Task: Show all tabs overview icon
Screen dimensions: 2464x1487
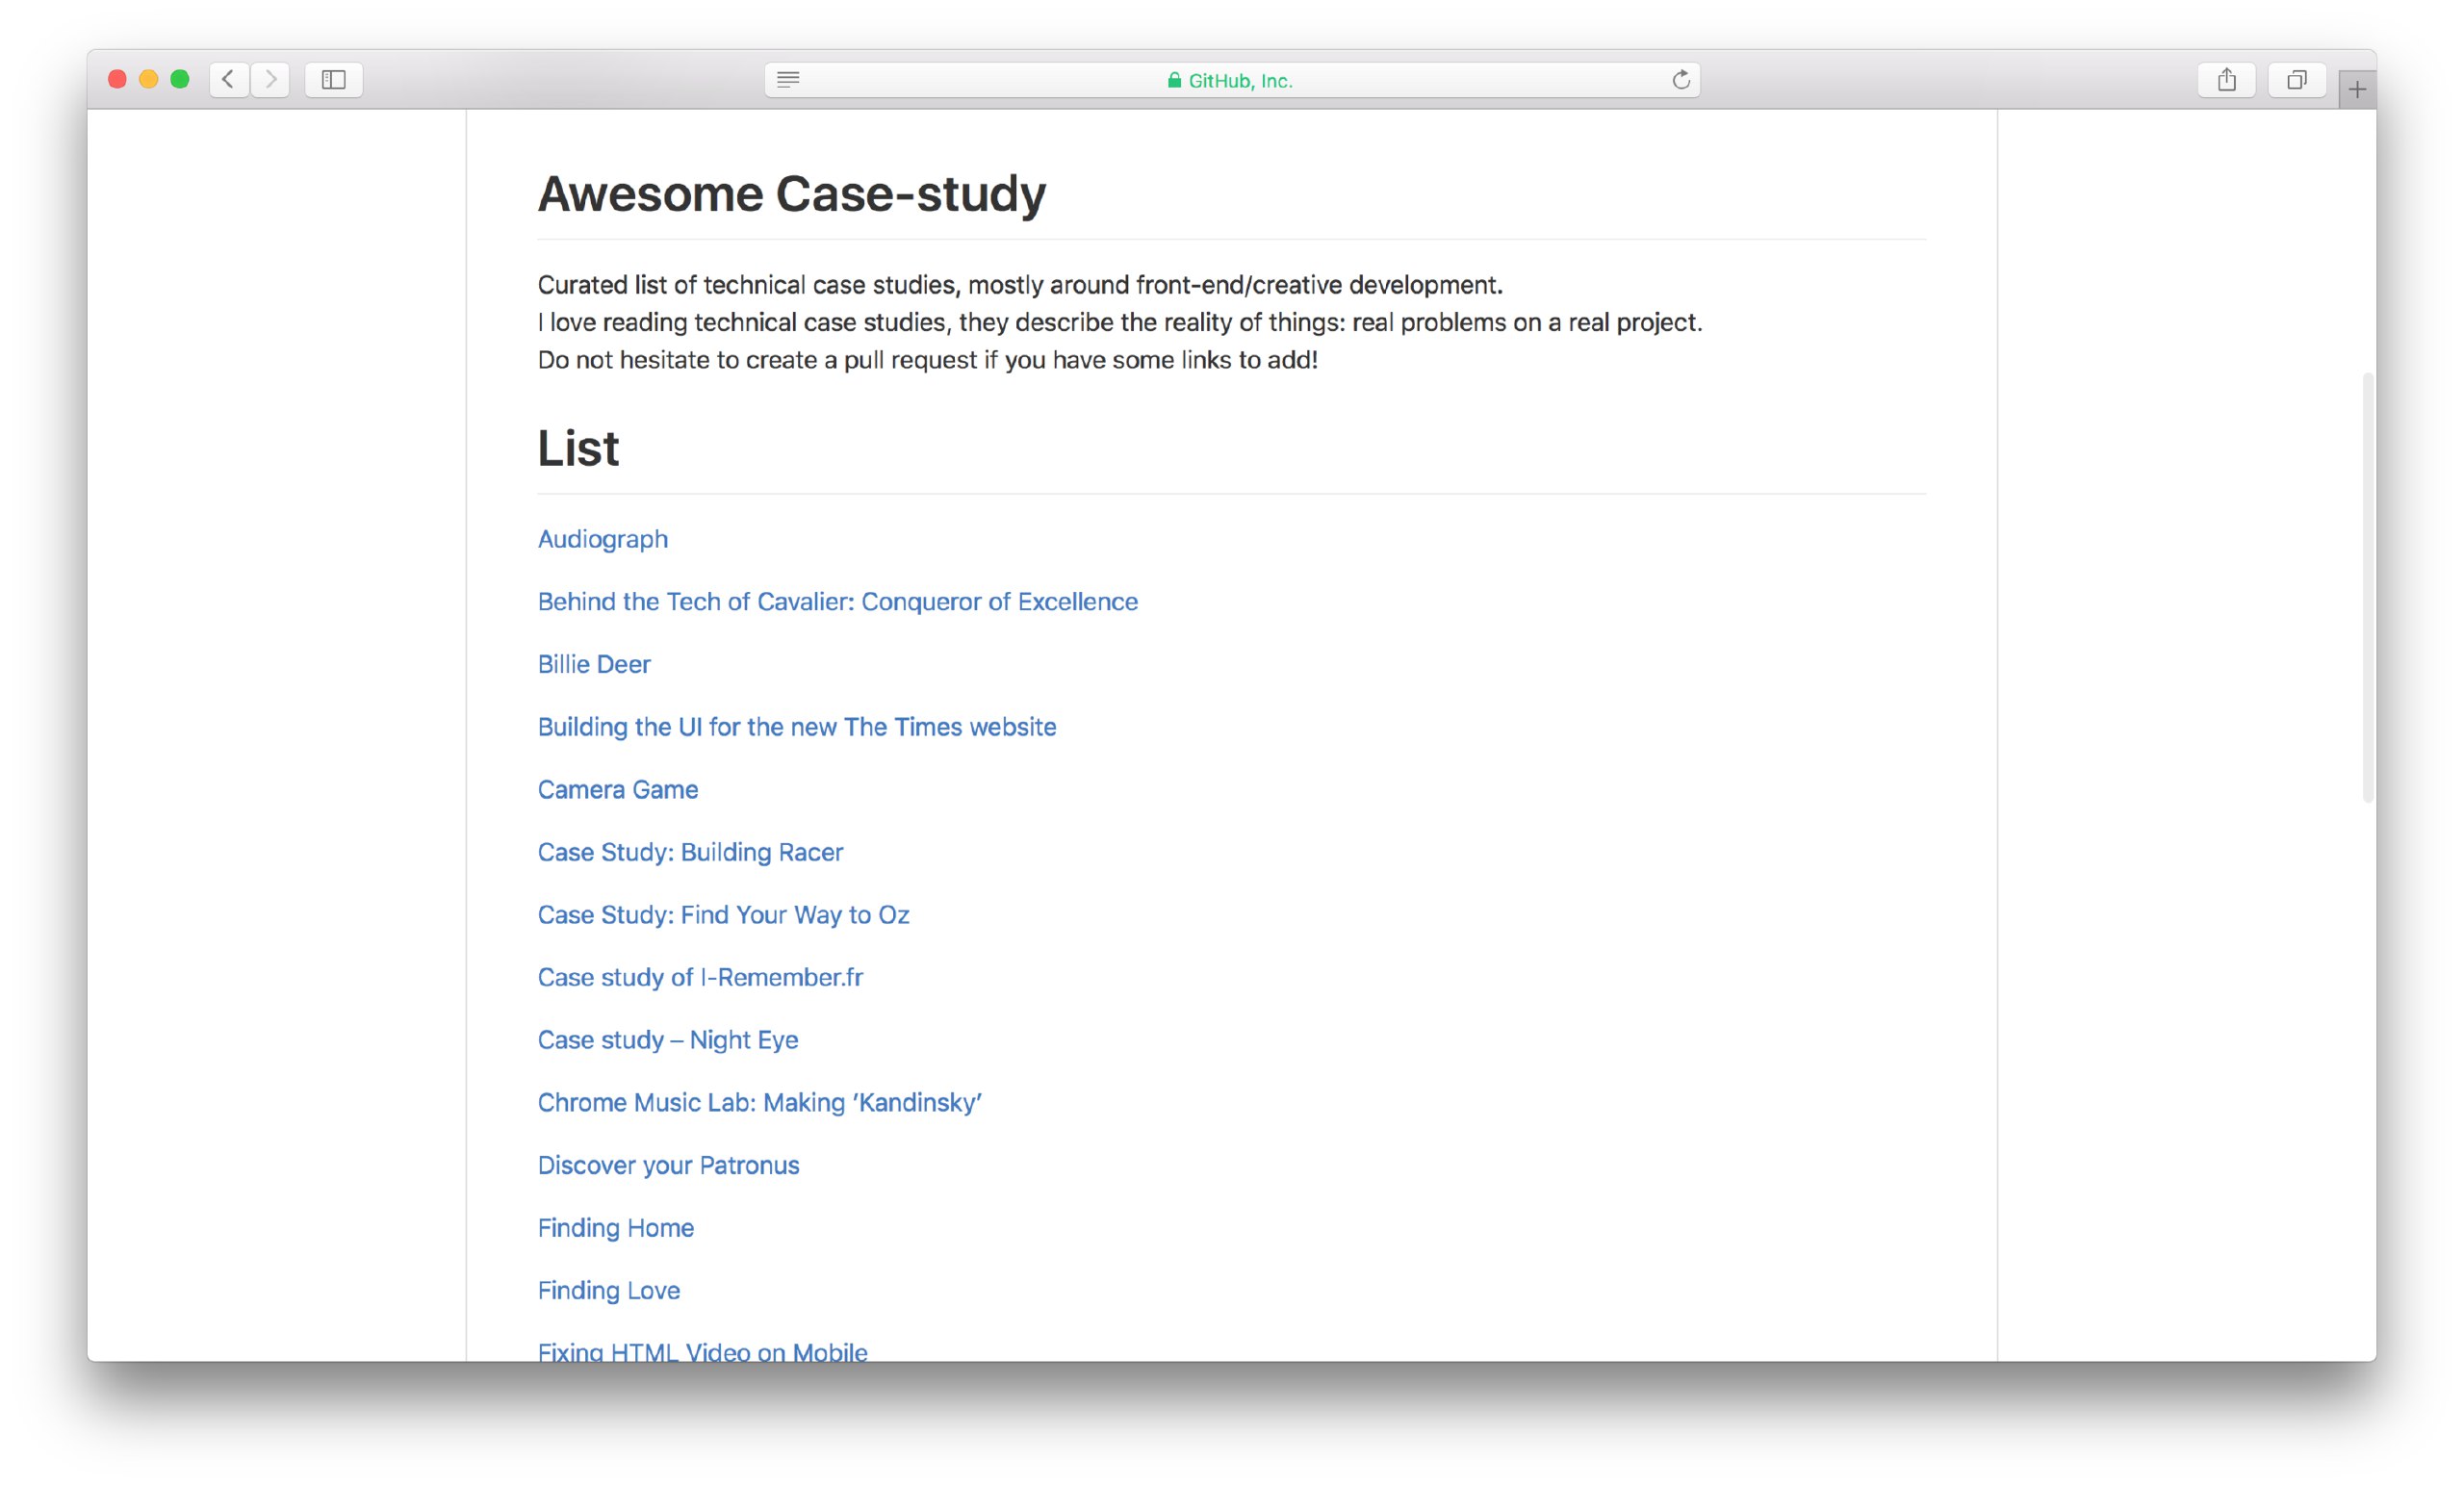Action: [2297, 79]
